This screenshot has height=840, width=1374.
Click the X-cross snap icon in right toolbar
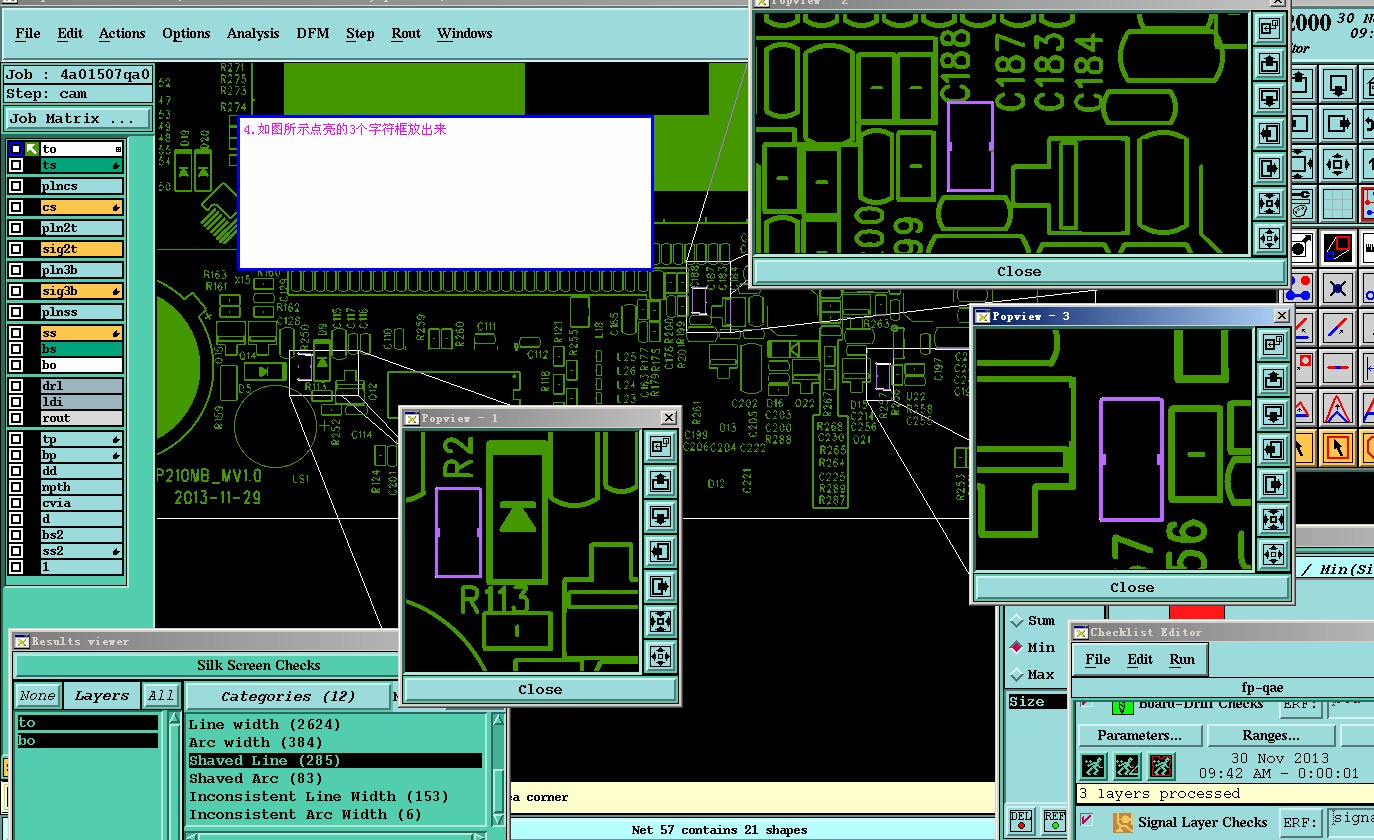(x=1338, y=288)
